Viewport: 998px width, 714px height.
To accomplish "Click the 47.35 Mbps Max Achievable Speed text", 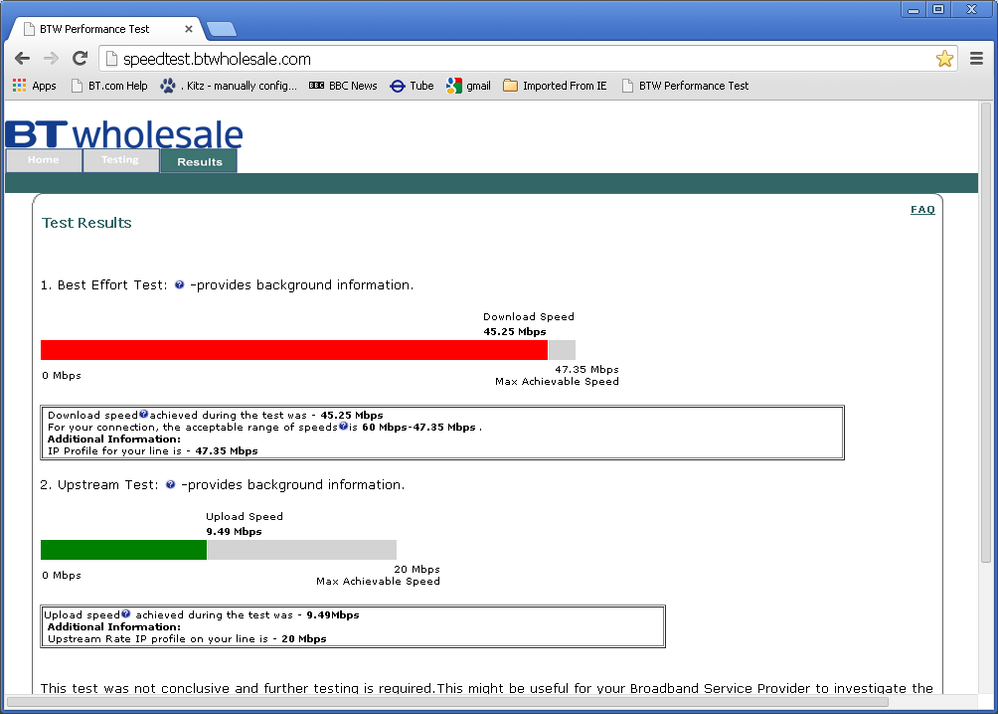I will (x=557, y=375).
